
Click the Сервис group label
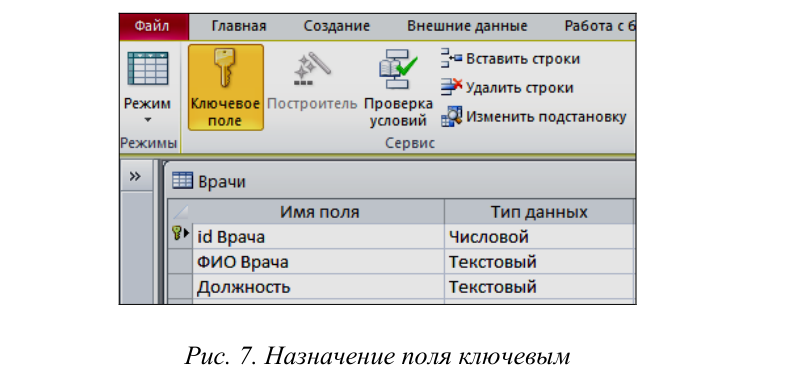[x=410, y=143]
